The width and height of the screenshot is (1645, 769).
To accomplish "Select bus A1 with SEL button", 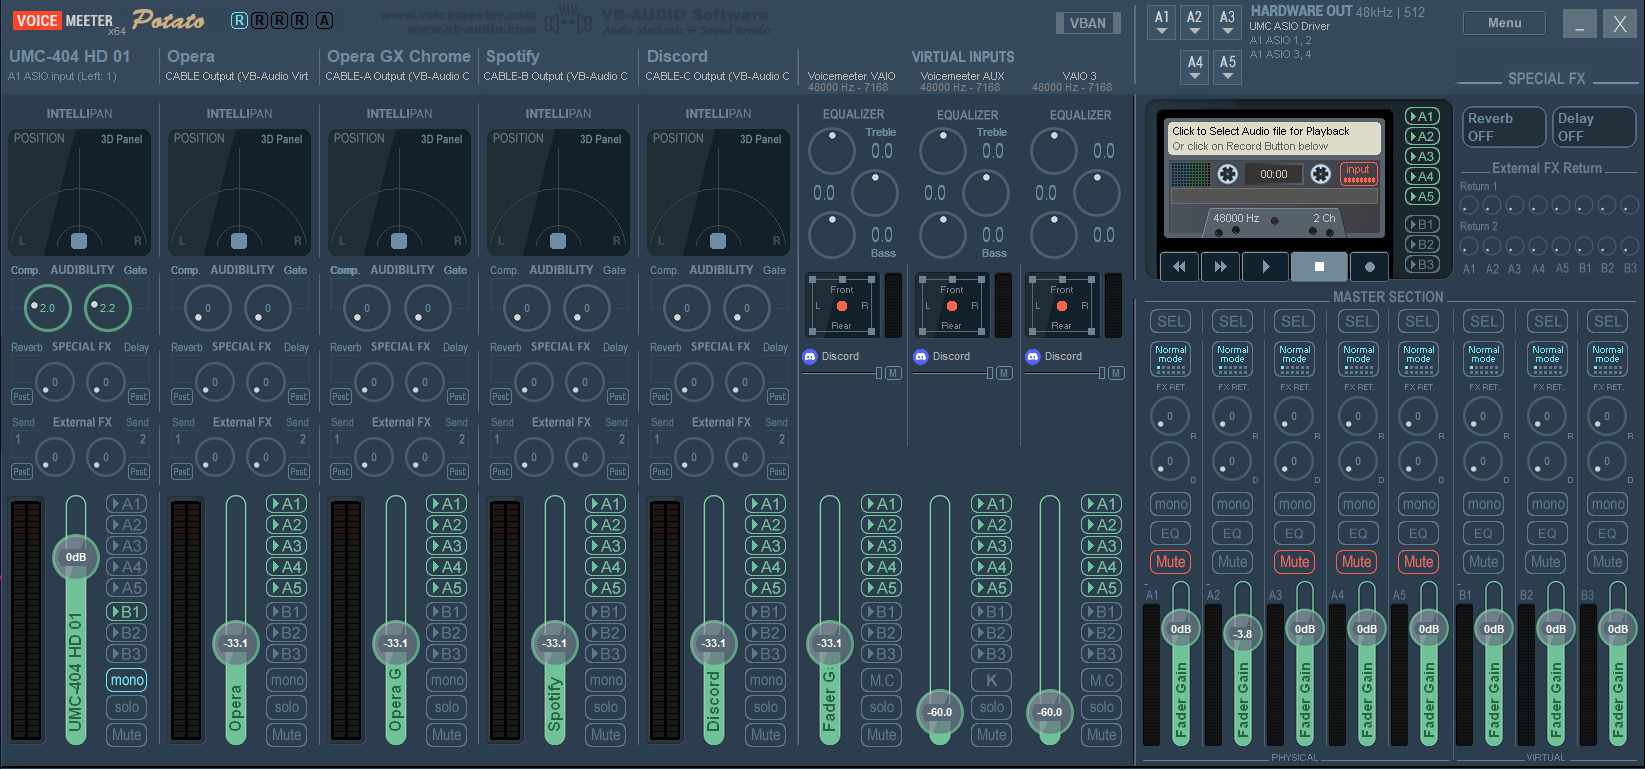I will (x=1170, y=321).
